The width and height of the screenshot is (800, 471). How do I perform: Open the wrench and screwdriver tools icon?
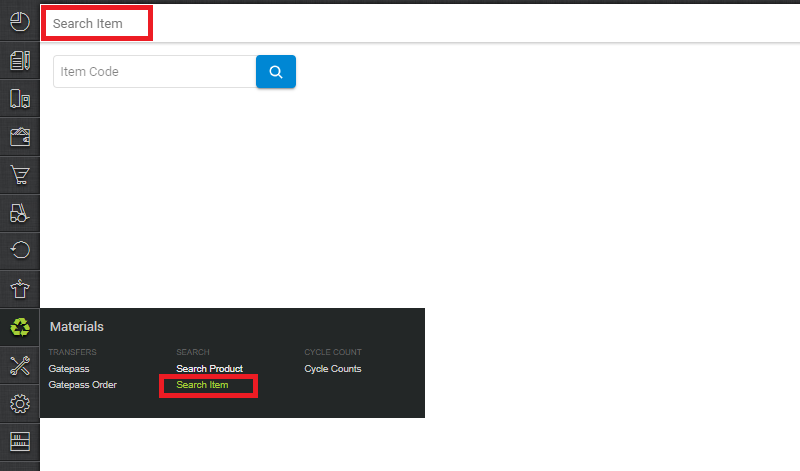[20, 365]
